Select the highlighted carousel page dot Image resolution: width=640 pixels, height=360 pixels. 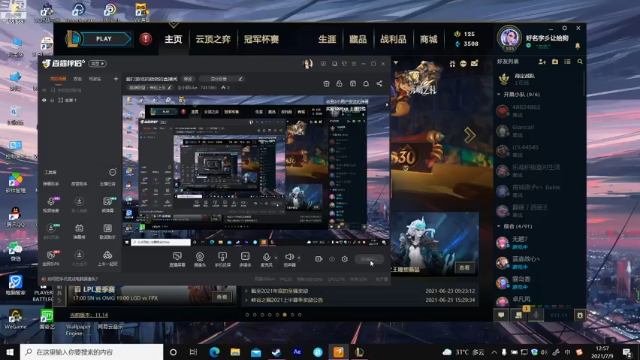[x=285, y=315]
